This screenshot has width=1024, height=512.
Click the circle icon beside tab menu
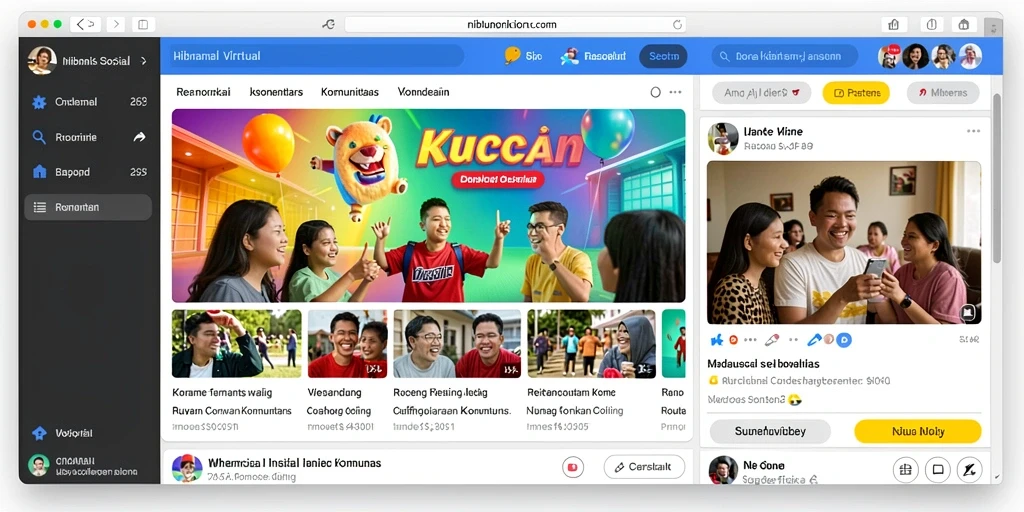coord(656,92)
